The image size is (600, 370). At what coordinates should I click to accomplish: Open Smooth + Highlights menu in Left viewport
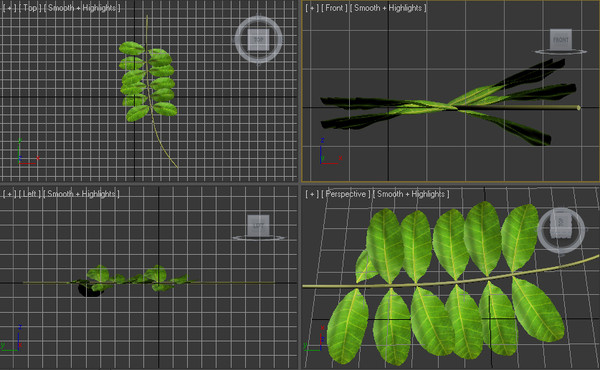pyautogui.click(x=81, y=194)
